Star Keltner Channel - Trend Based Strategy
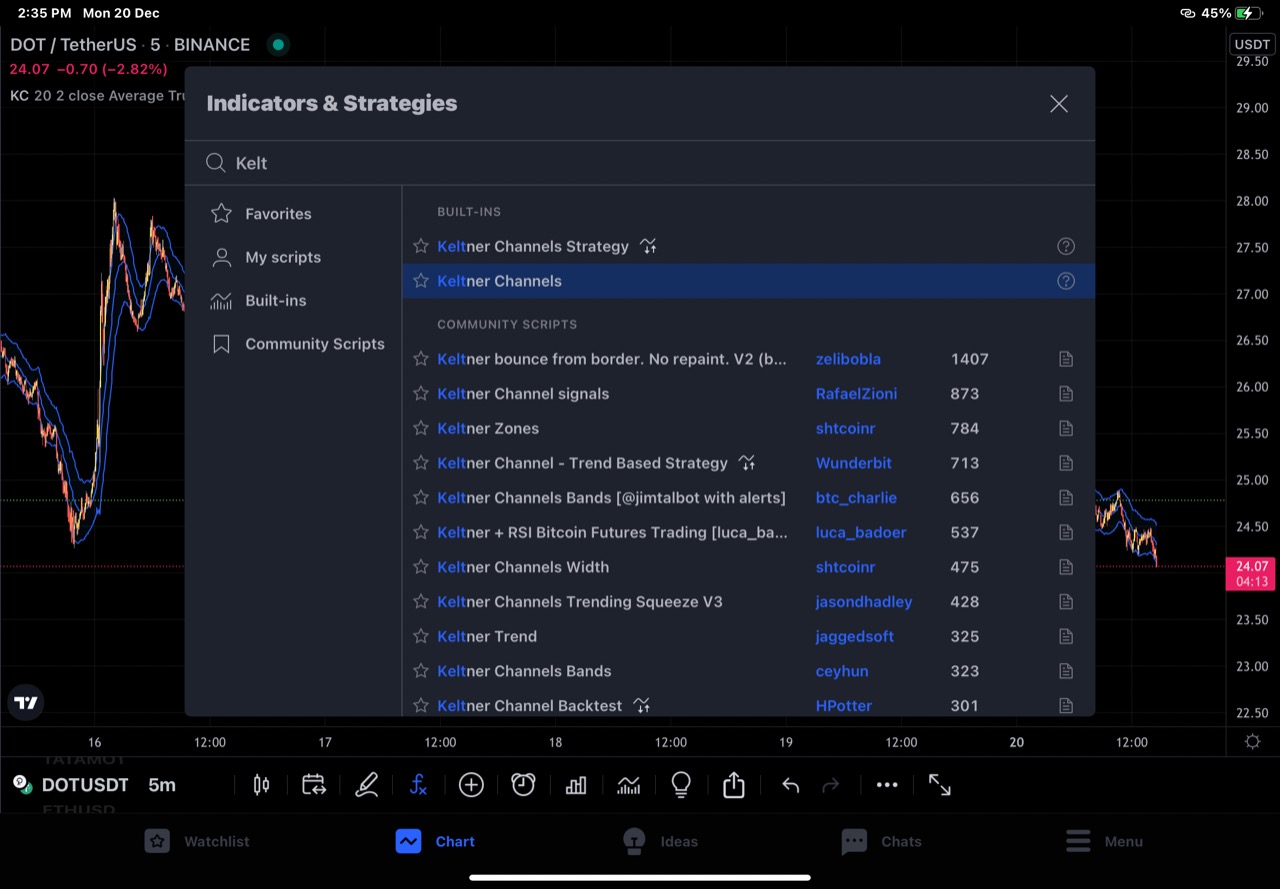Image resolution: width=1280 pixels, height=889 pixels. 421,463
